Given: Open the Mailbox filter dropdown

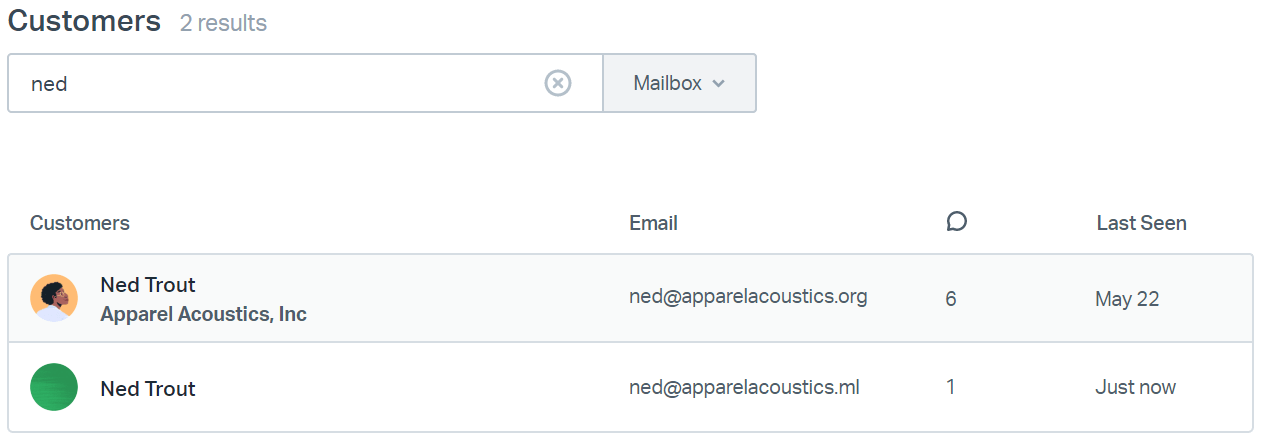Looking at the screenshot, I should pyautogui.click(x=679, y=83).
